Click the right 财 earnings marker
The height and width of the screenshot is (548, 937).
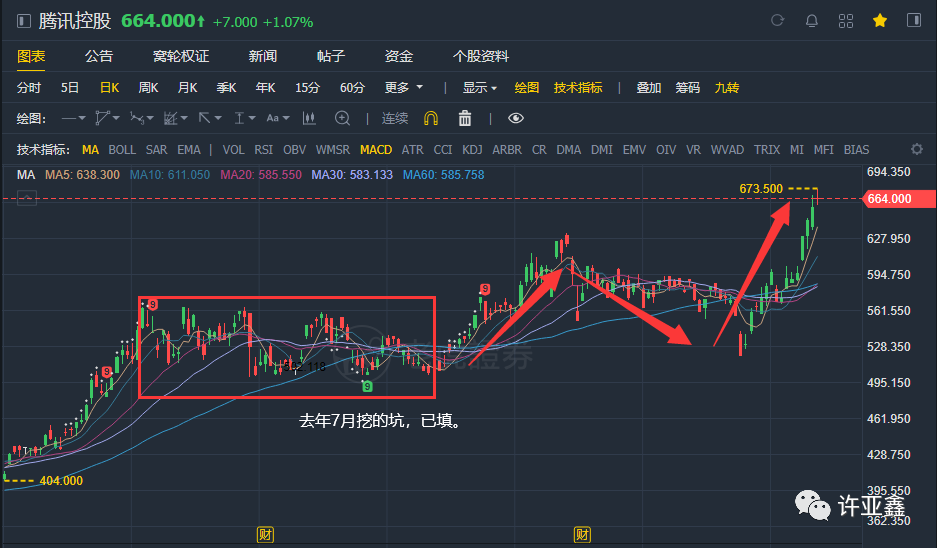(x=582, y=534)
